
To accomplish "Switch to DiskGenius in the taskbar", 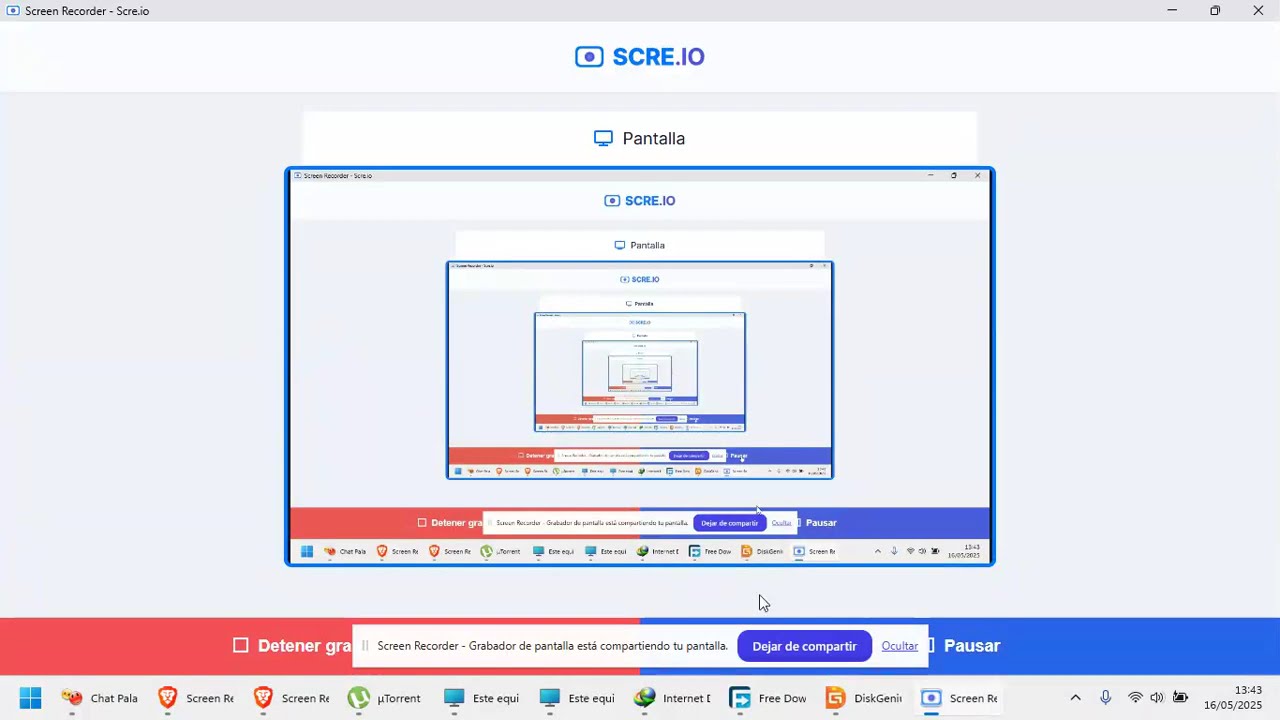I will coord(865,698).
